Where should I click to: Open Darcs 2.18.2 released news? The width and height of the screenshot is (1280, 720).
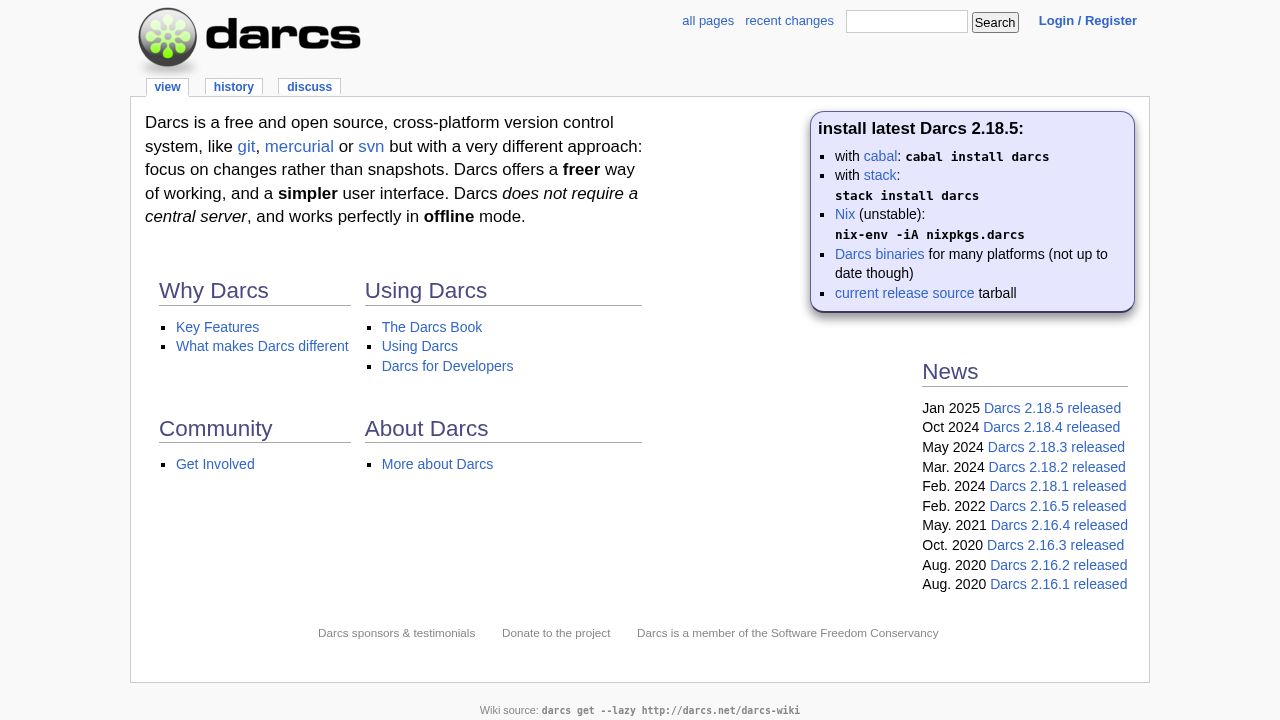click(1057, 467)
